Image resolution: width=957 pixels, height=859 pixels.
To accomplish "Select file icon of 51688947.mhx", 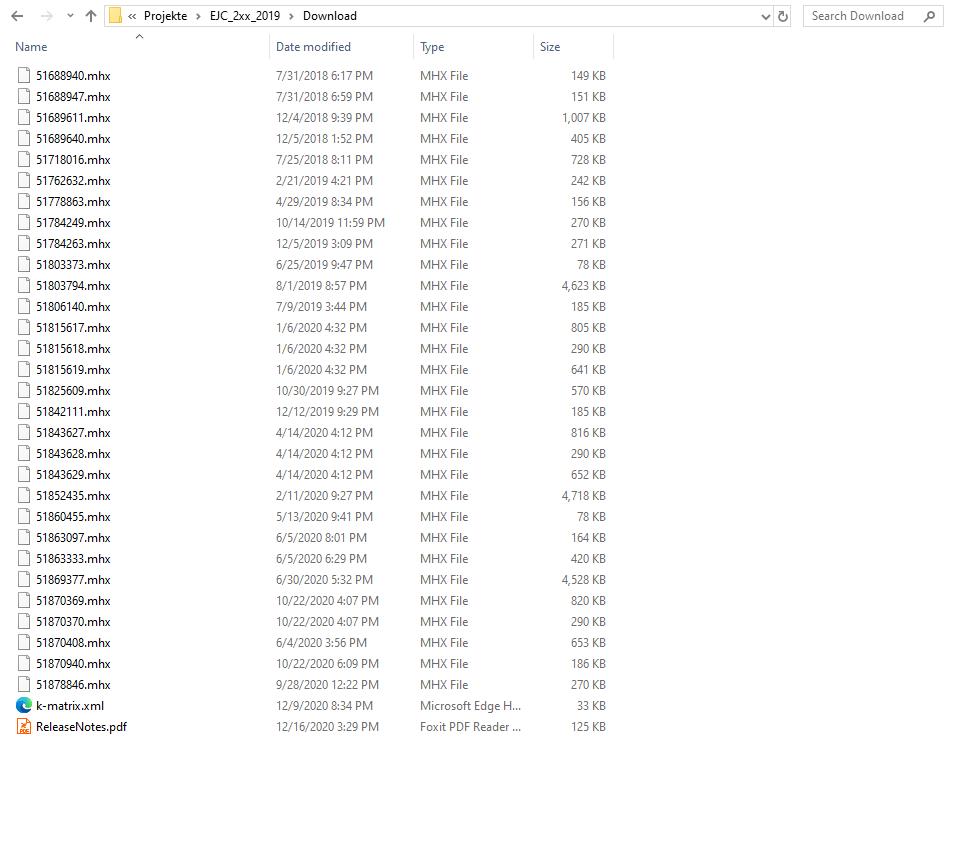I will [24, 96].
